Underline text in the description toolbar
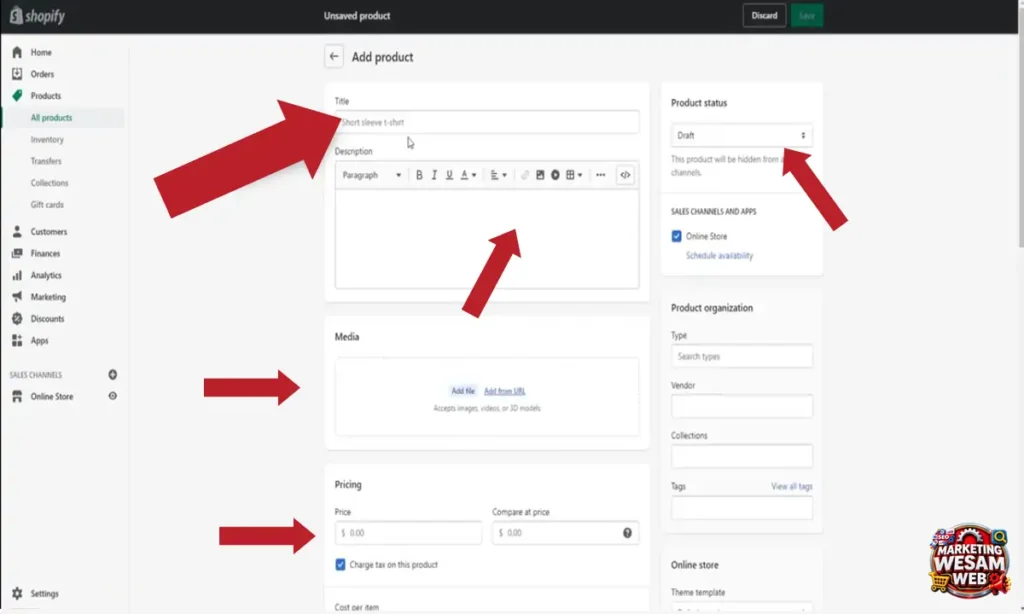The image size is (1024, 614). (x=449, y=175)
